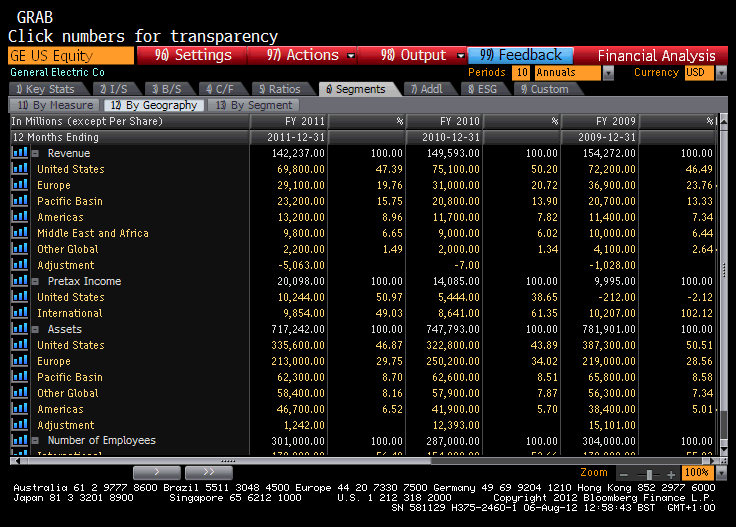
Task: Open chart icon for Revenue Other Global row
Action: point(20,248)
